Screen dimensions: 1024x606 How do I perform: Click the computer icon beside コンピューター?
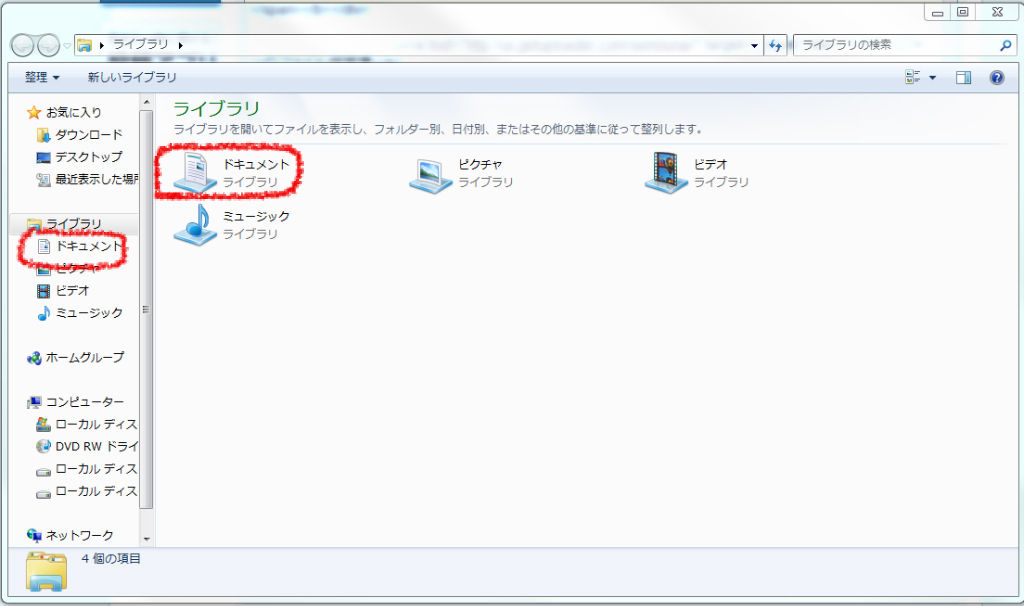tap(34, 402)
